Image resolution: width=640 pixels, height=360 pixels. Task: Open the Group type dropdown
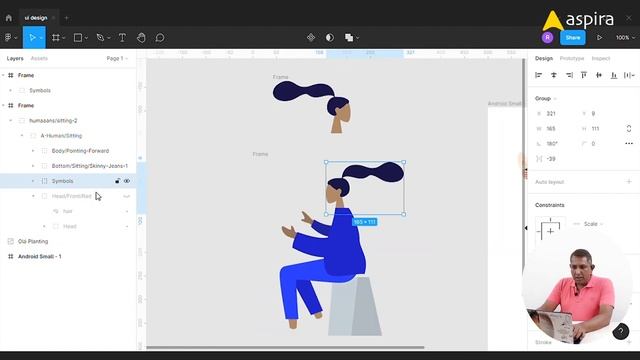[x=546, y=98]
